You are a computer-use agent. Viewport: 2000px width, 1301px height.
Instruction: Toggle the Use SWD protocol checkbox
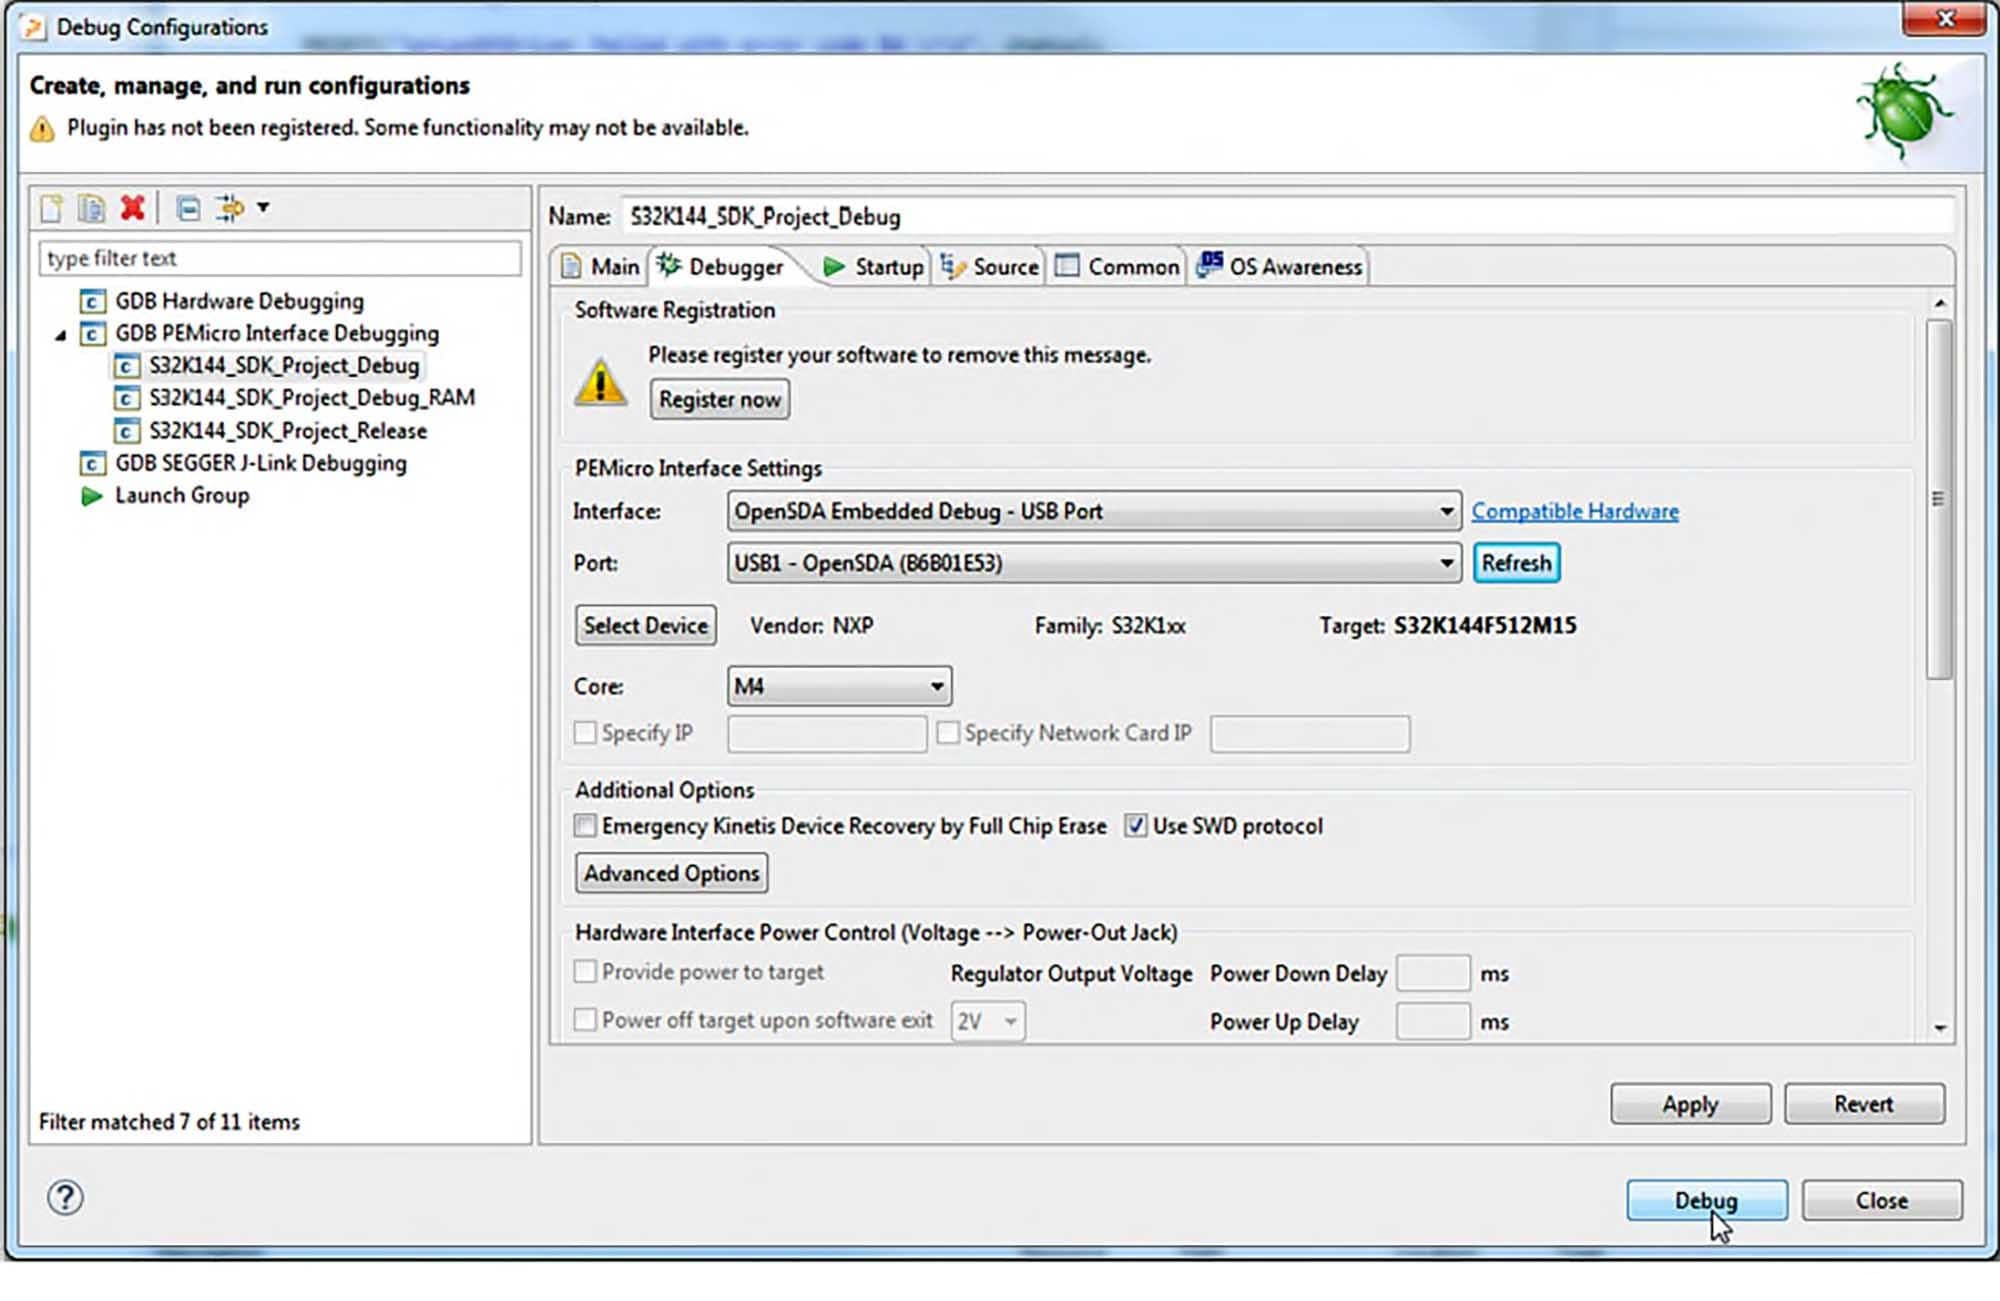point(1135,826)
